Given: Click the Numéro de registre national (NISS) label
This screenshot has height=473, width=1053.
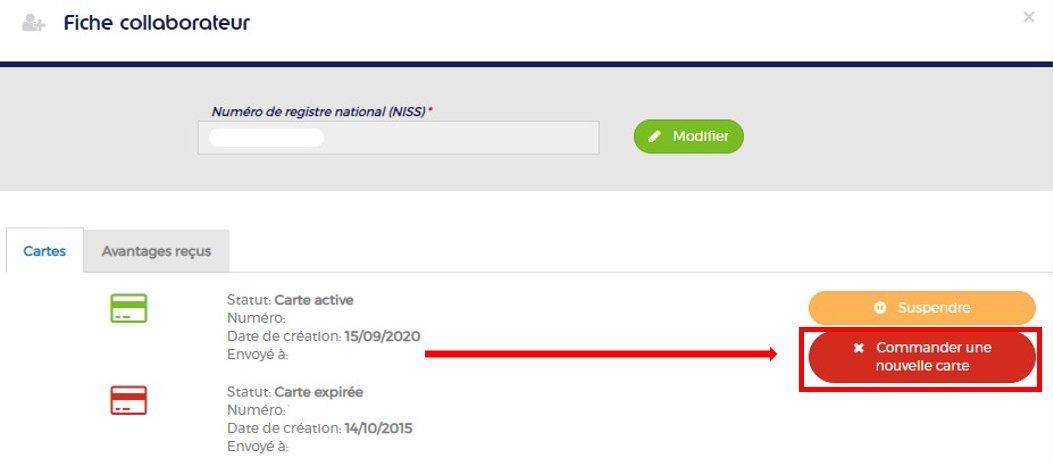Looking at the screenshot, I should tap(319, 112).
